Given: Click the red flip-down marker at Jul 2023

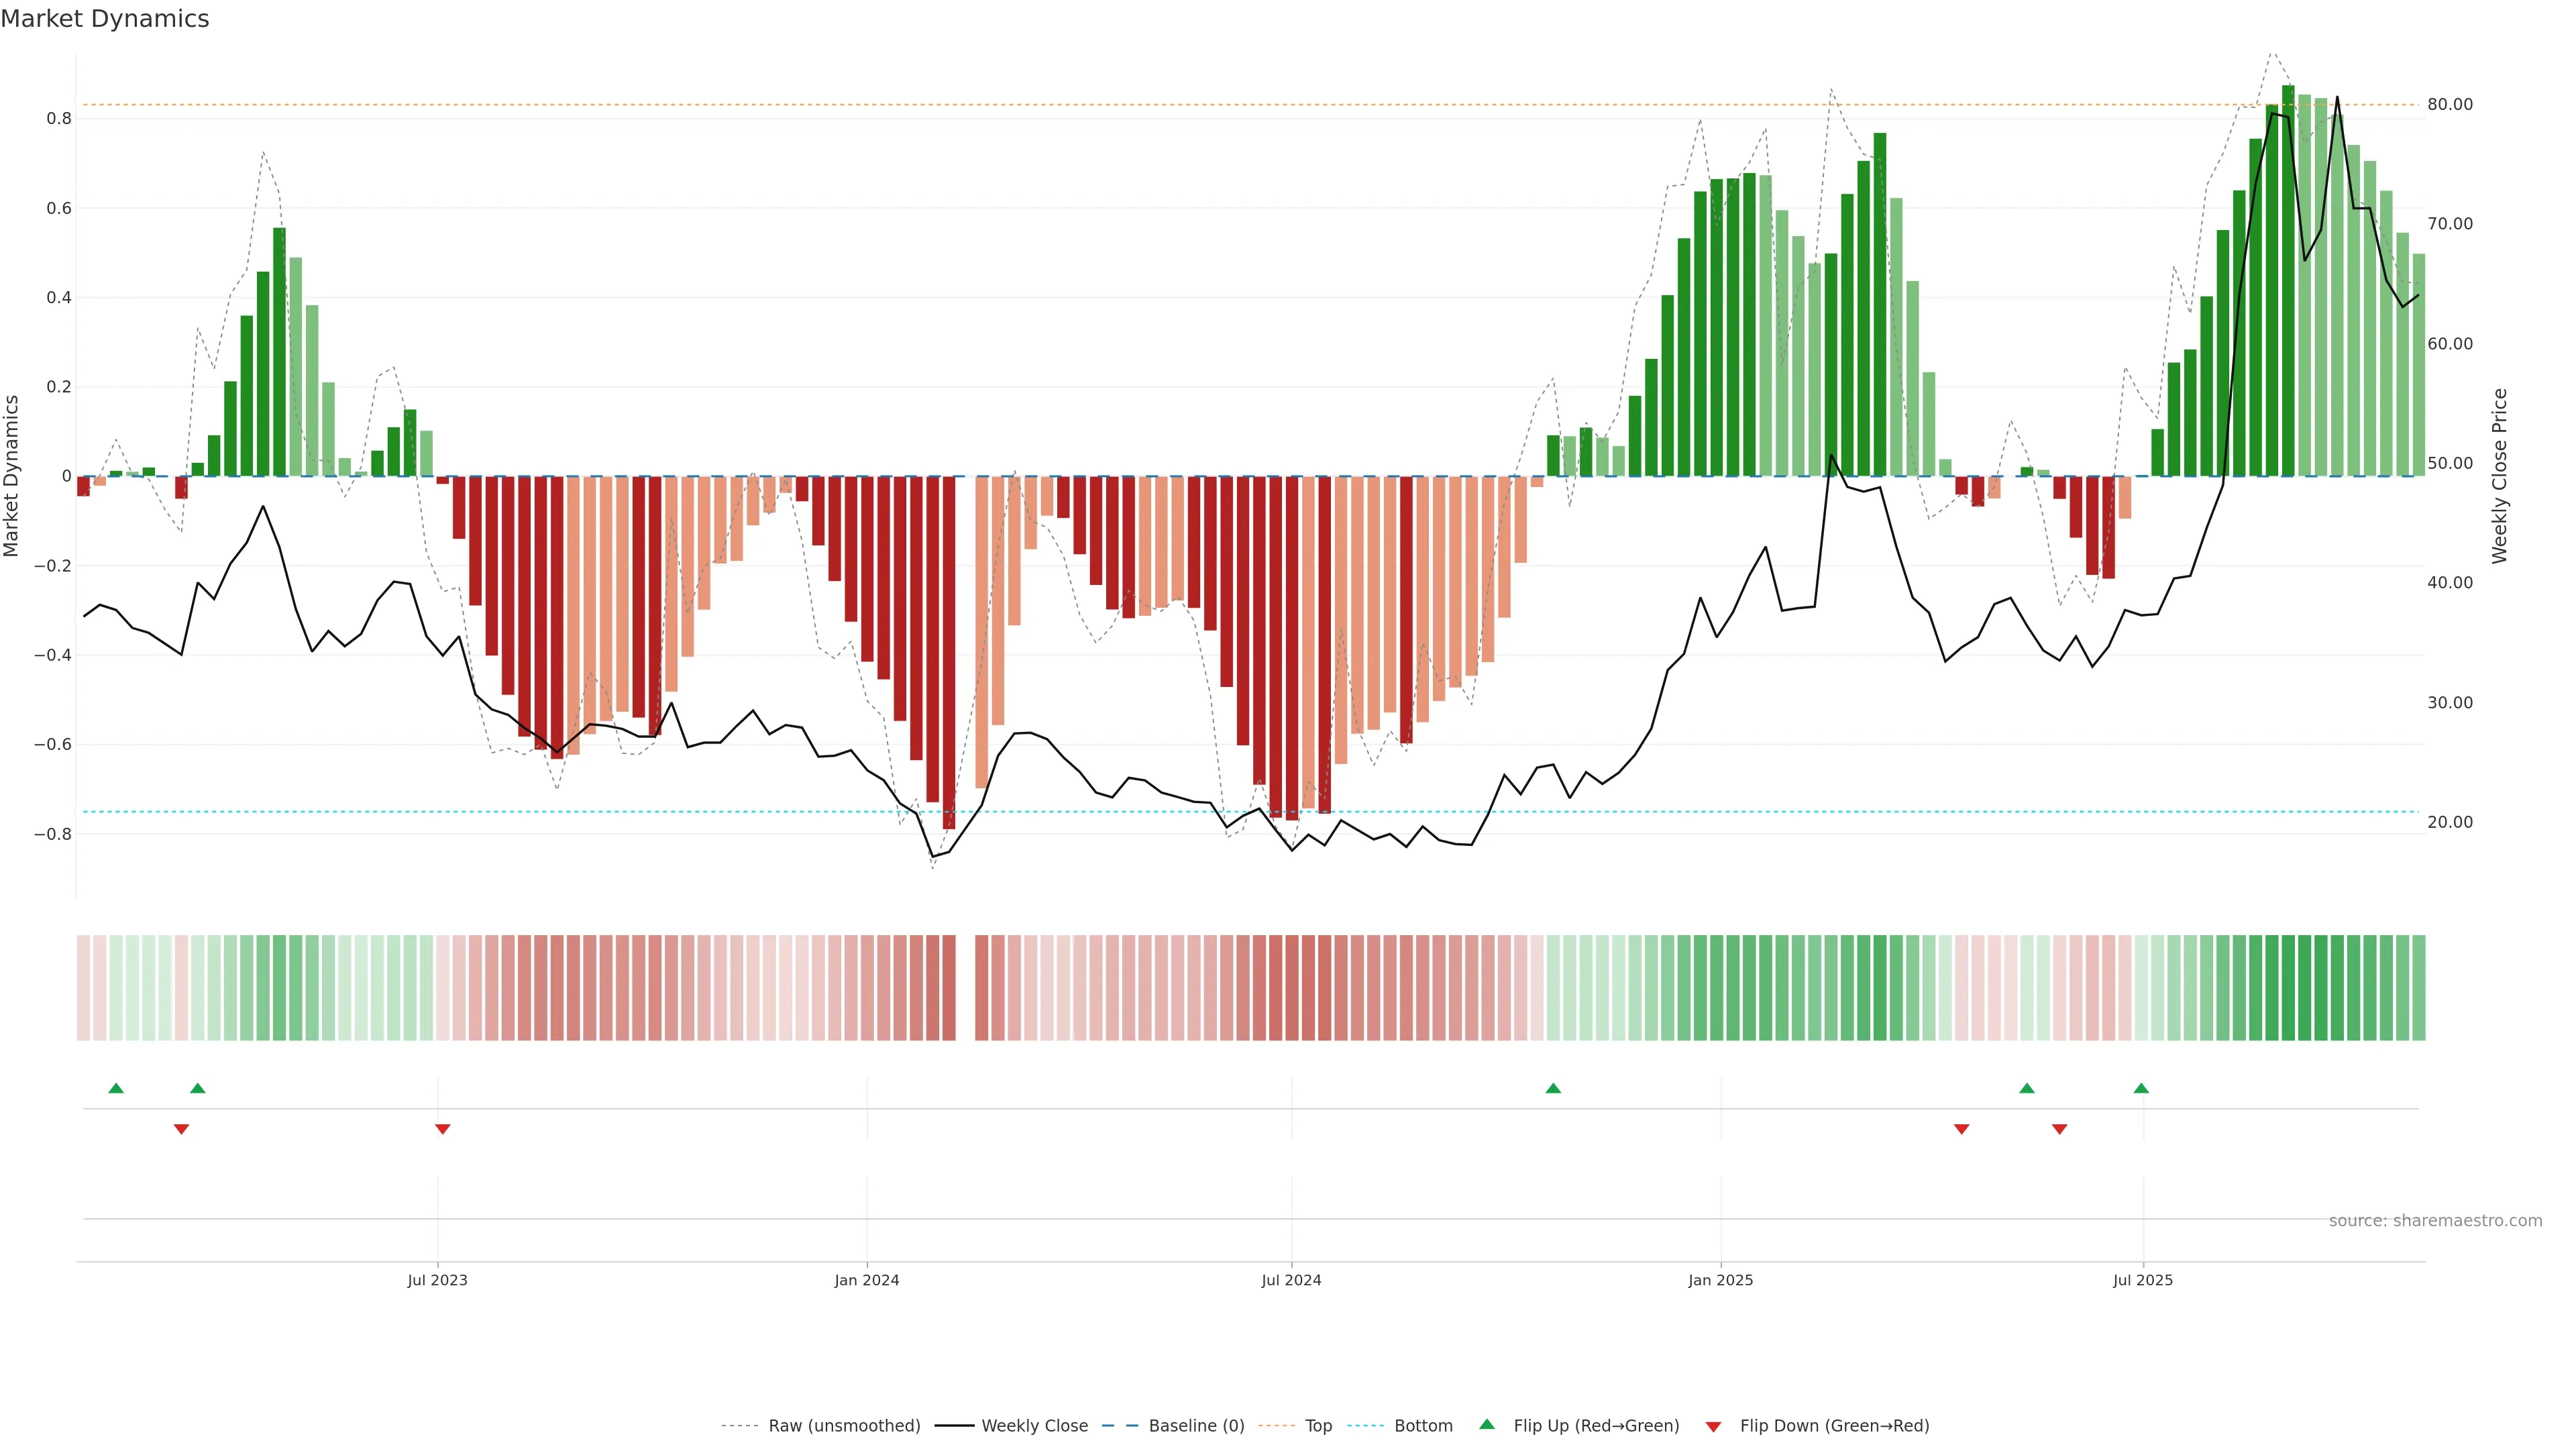Looking at the screenshot, I should (443, 1129).
